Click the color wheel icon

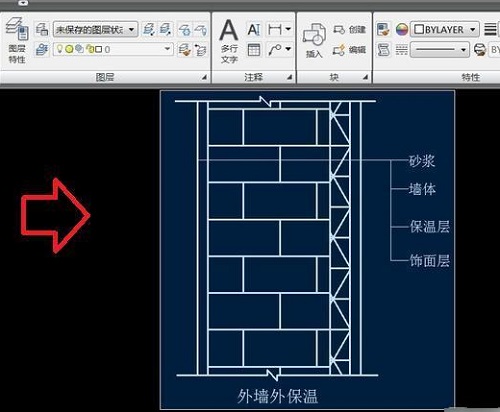point(402,30)
